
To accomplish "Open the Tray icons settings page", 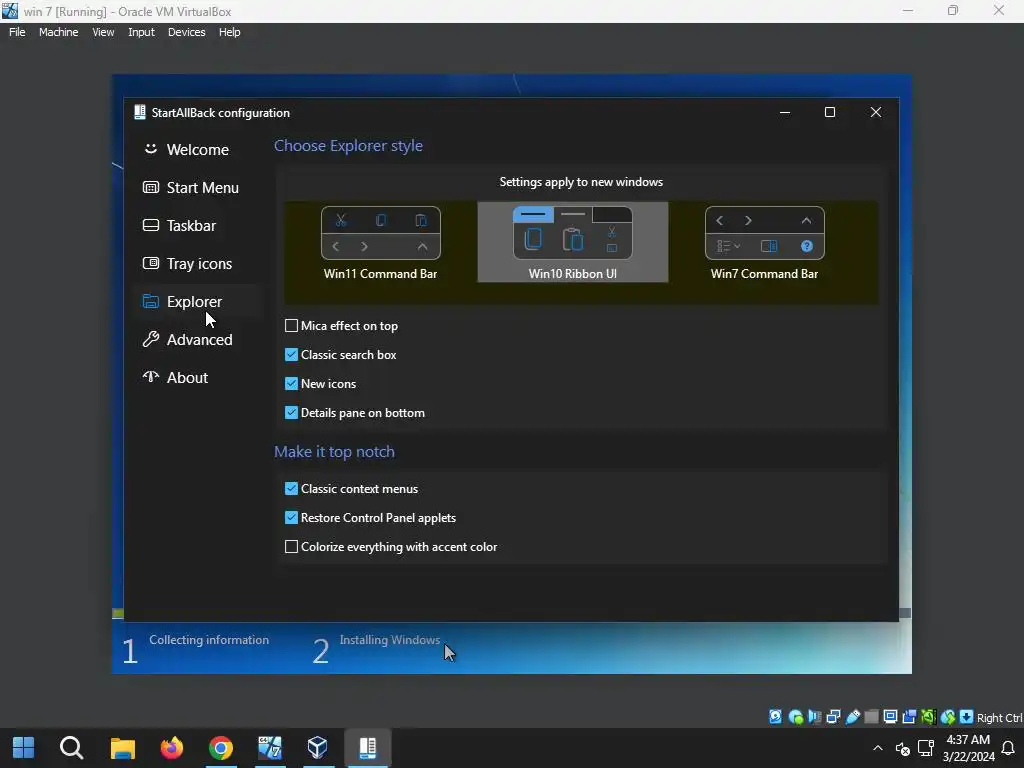I will click(197, 263).
